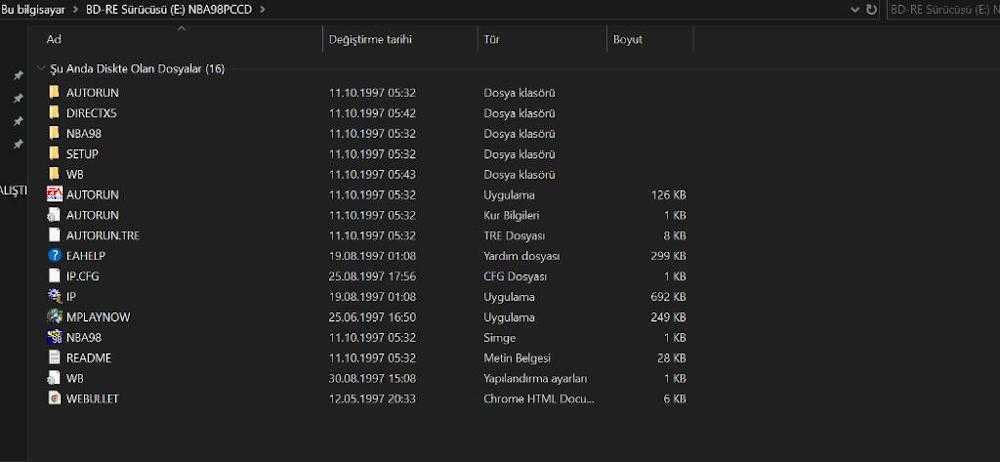Select the MPLAYNOW application icon
Screen dimensions: 1000x462
pos(54,317)
